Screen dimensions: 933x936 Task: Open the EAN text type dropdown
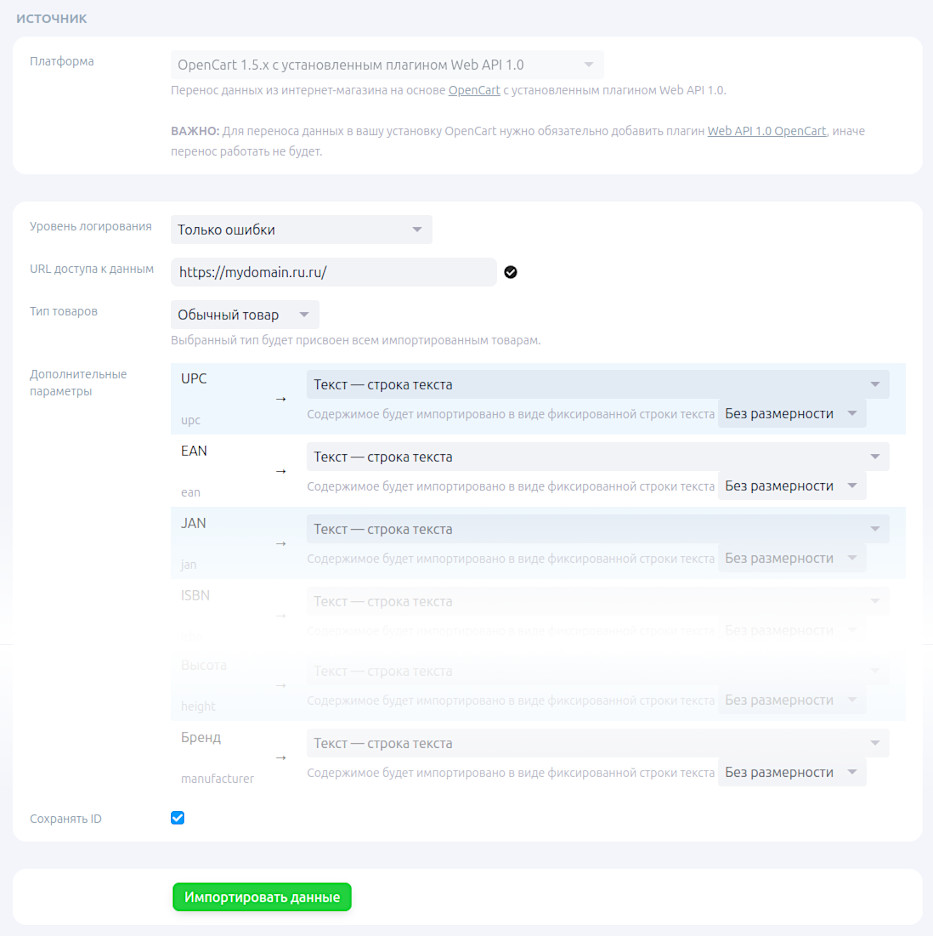pyautogui.click(x=597, y=457)
